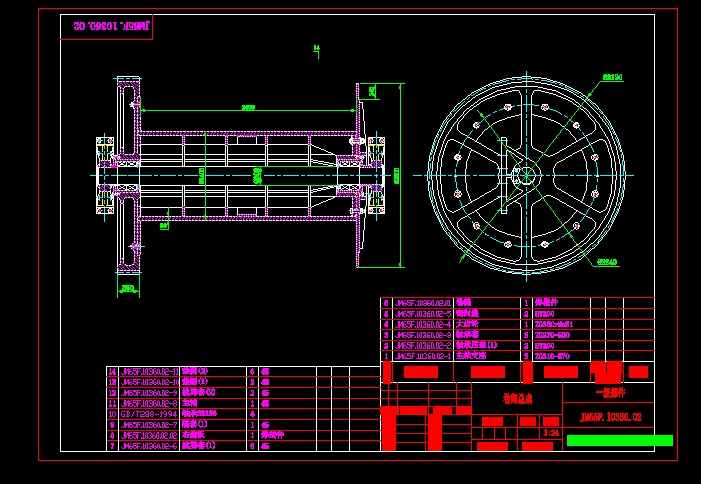The width and height of the screenshot is (701, 484).
Task: Select the 大齿轮 part name in row 4
Action: pyautogui.click(x=467, y=324)
